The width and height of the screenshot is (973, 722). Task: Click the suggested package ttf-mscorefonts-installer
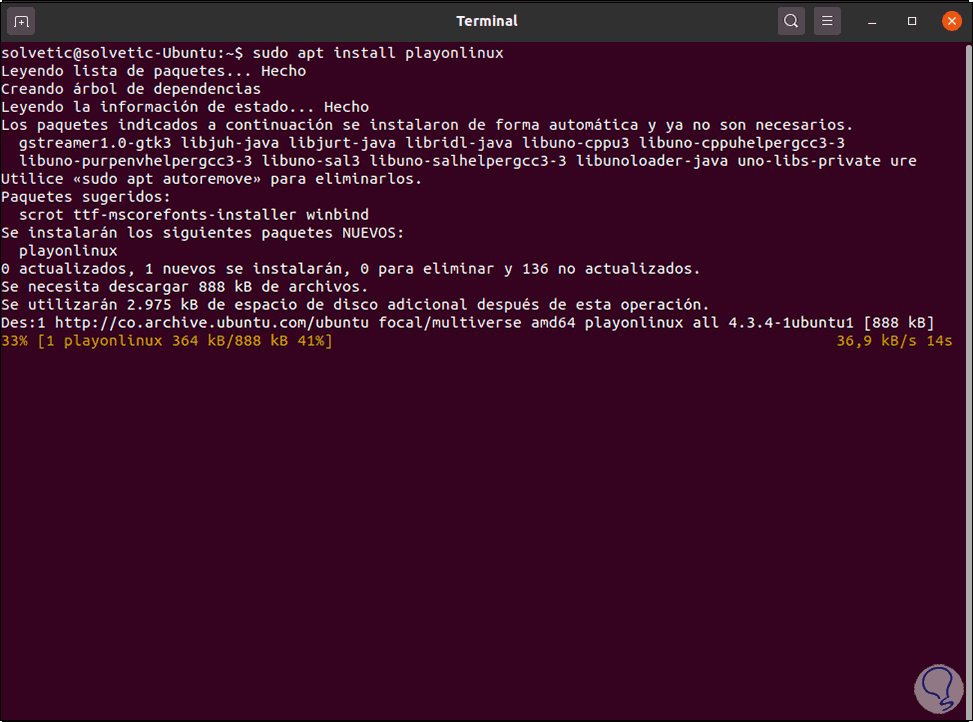point(185,215)
